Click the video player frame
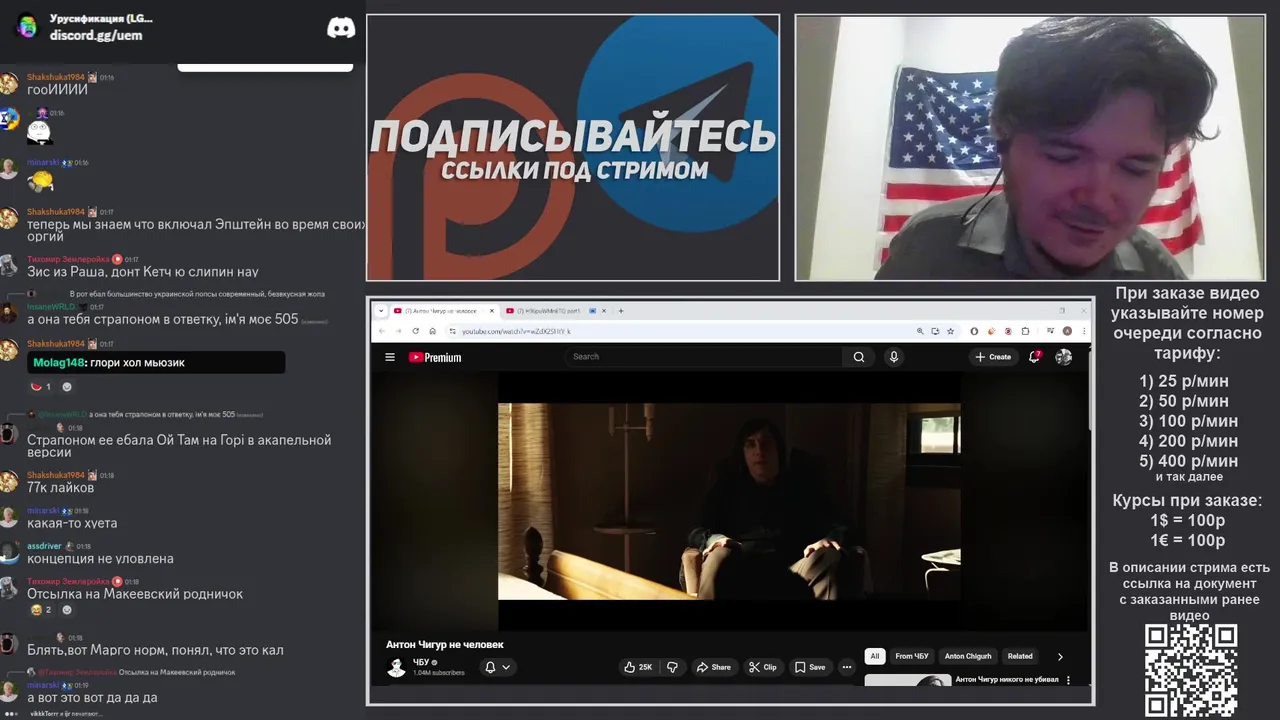 pyautogui.click(x=729, y=501)
